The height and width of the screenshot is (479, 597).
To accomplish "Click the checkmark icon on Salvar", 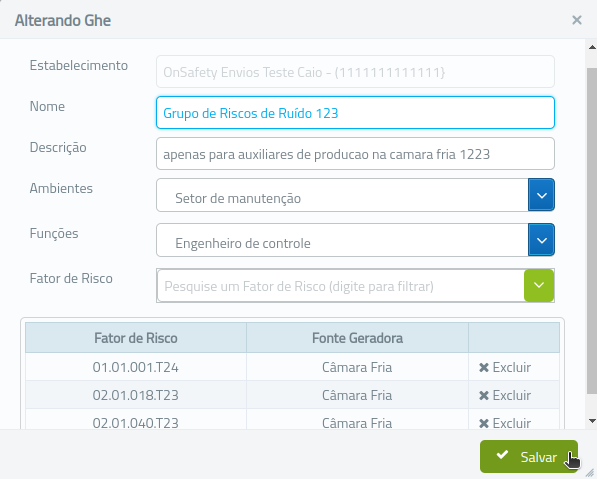I will 502,454.
